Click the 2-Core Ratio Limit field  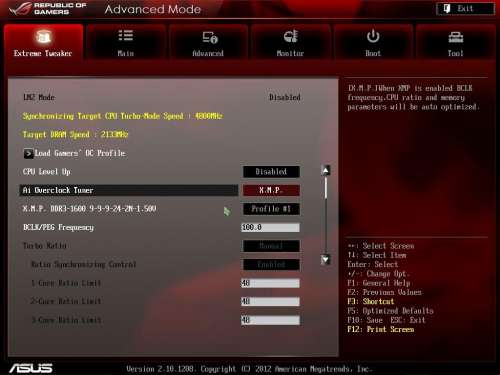pyautogui.click(x=270, y=302)
